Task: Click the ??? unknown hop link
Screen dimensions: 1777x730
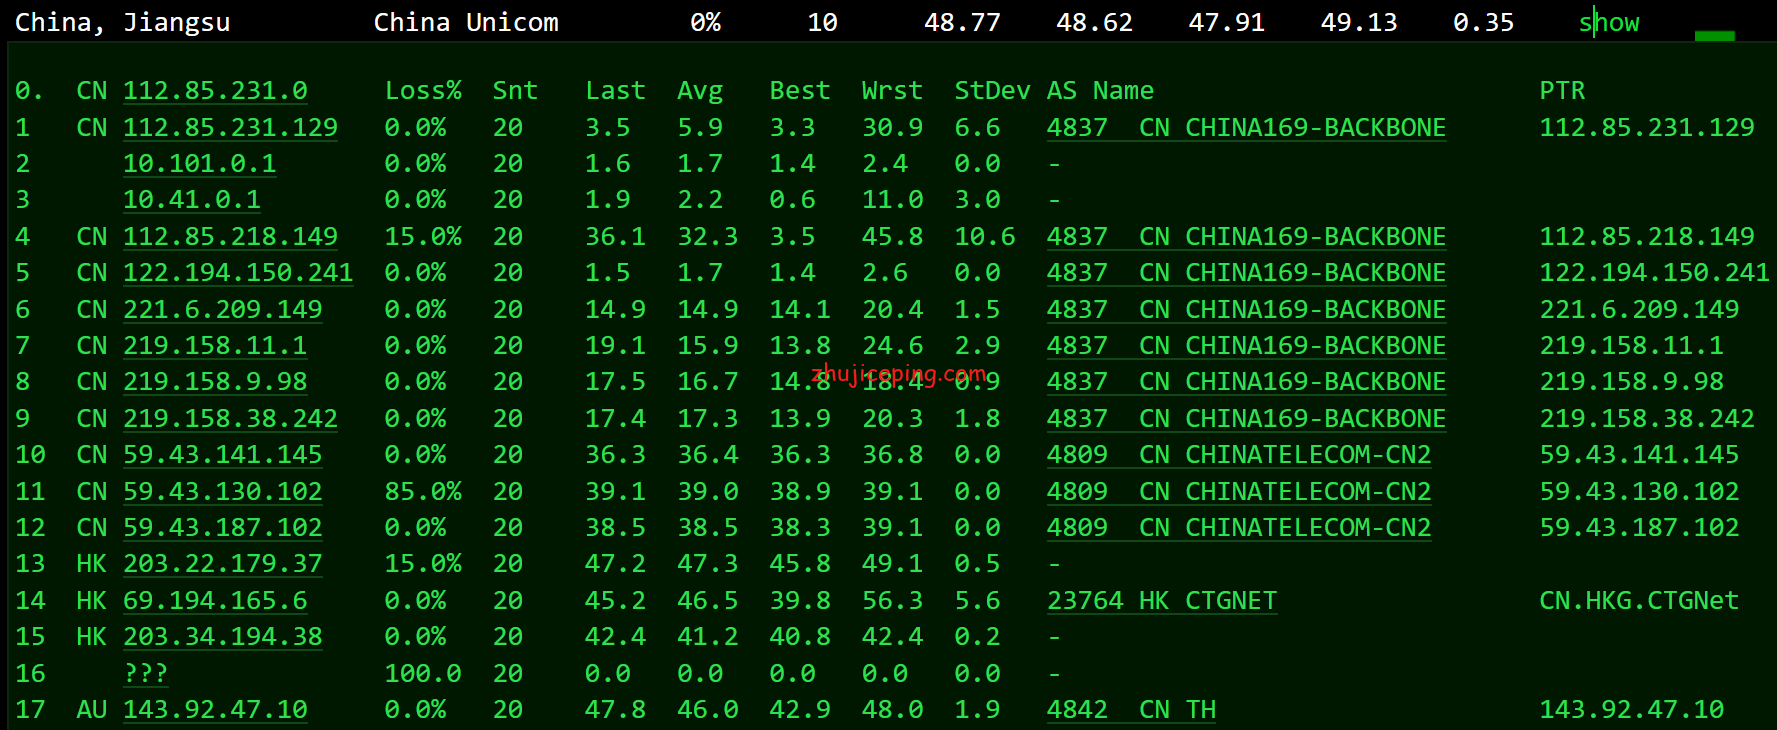Action: tap(146, 674)
